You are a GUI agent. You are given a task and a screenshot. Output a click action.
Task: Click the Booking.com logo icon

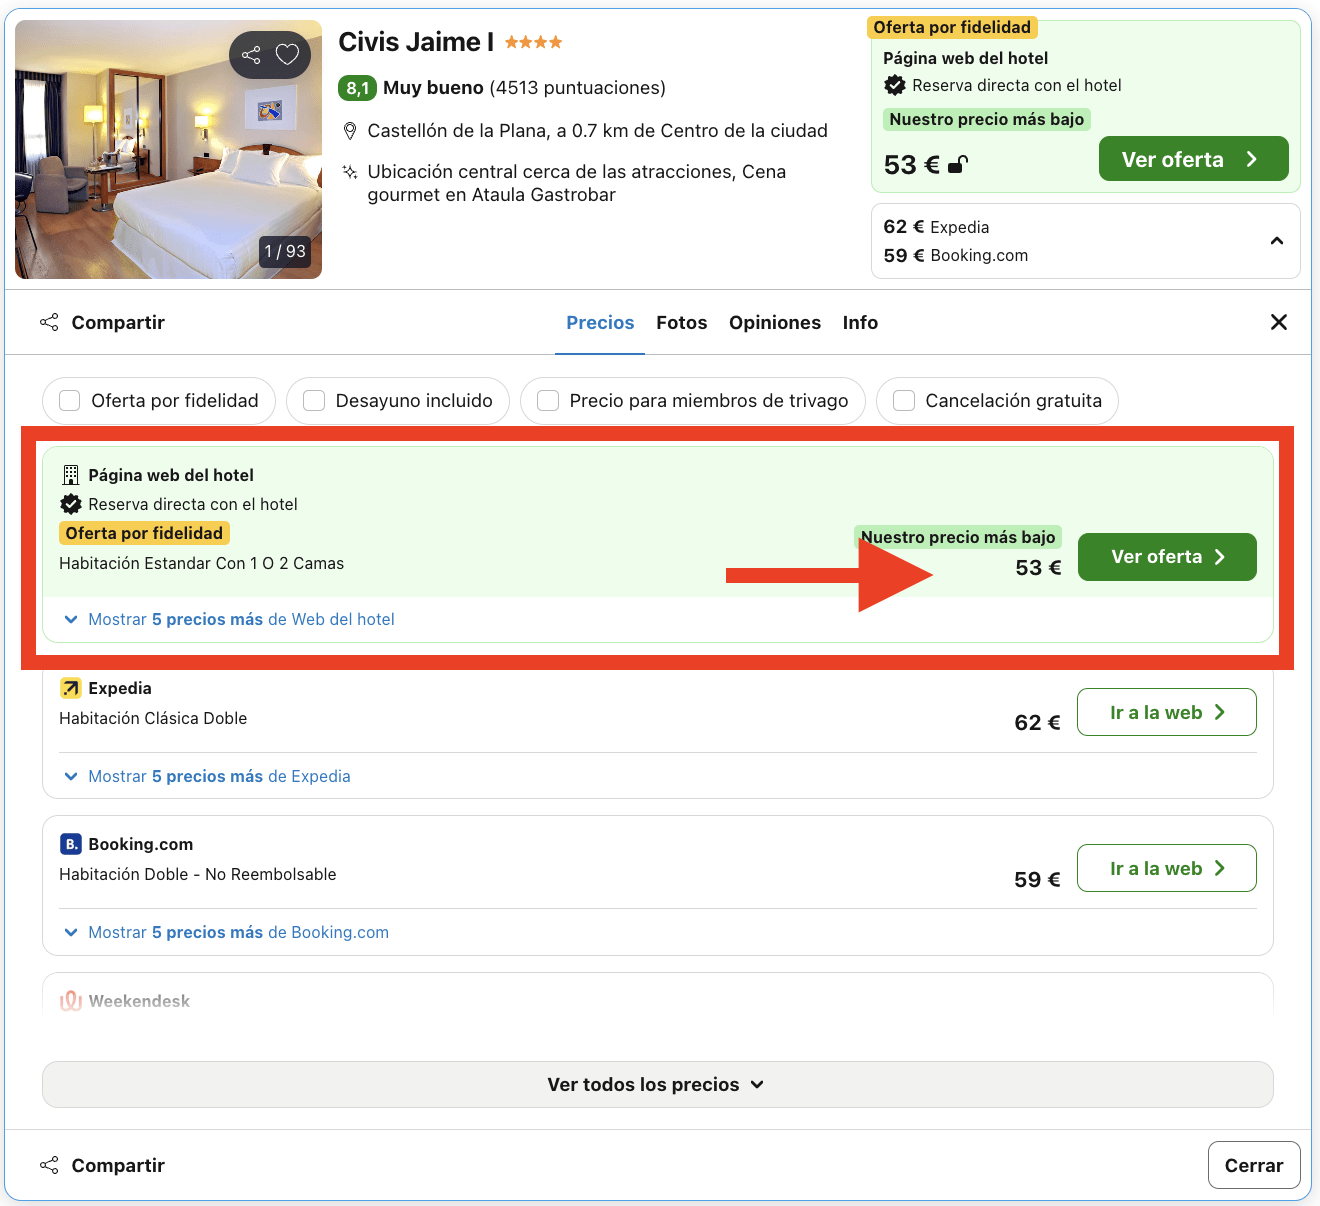(70, 844)
